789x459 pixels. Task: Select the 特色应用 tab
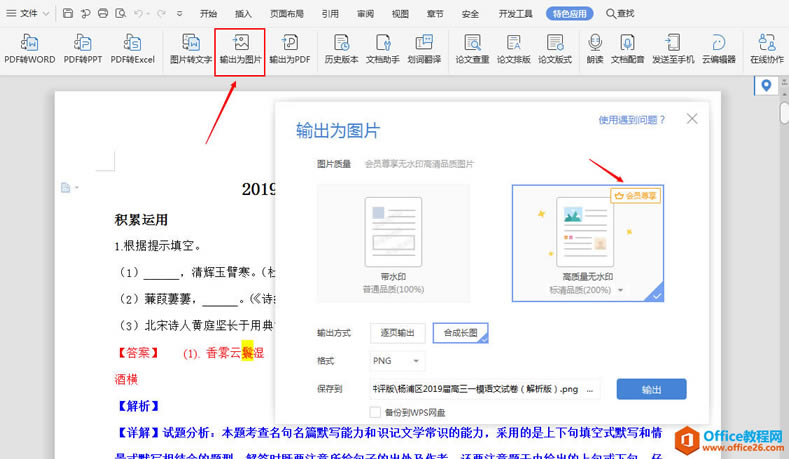coord(570,14)
